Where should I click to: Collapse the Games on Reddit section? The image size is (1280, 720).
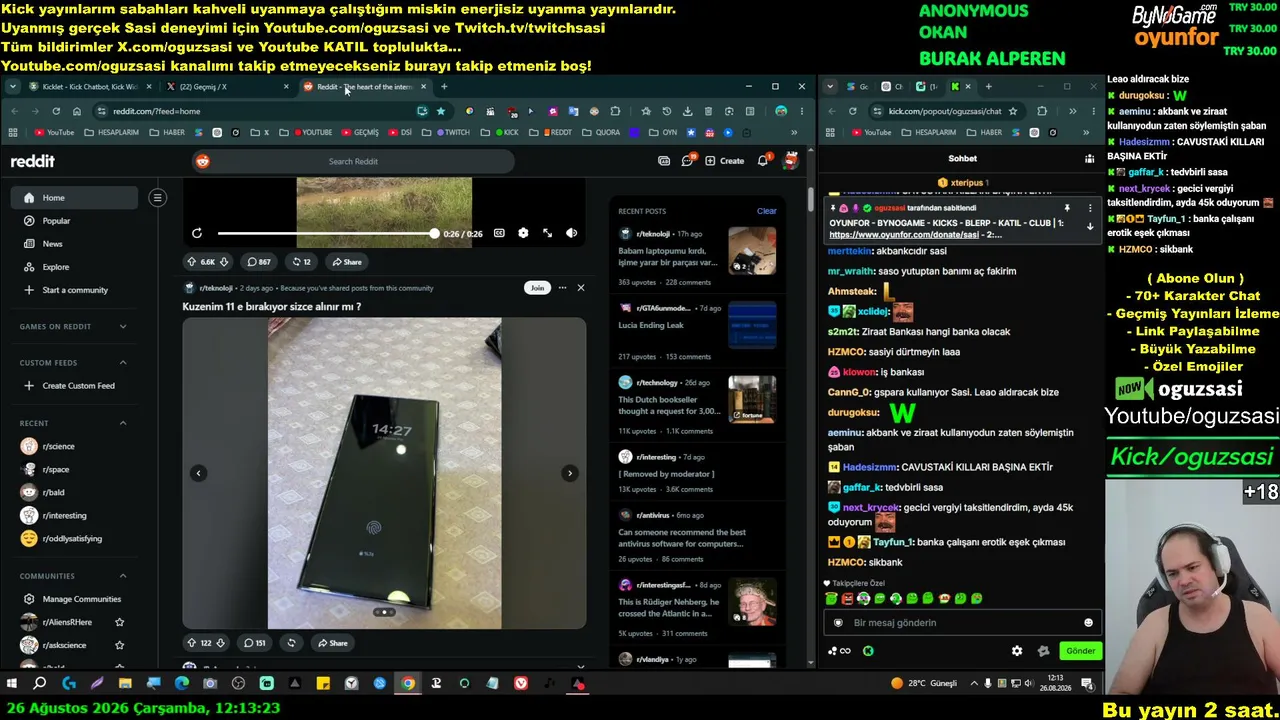click(x=123, y=326)
